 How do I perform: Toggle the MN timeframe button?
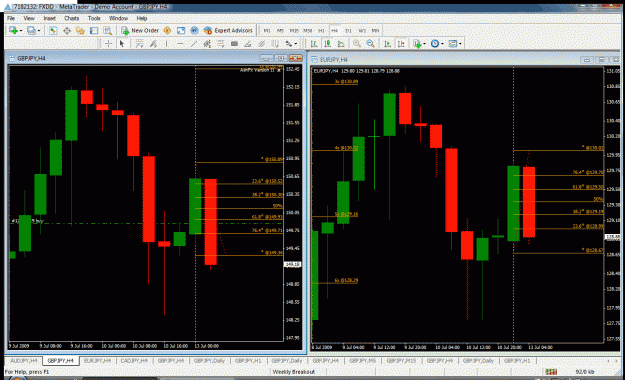tap(375, 30)
